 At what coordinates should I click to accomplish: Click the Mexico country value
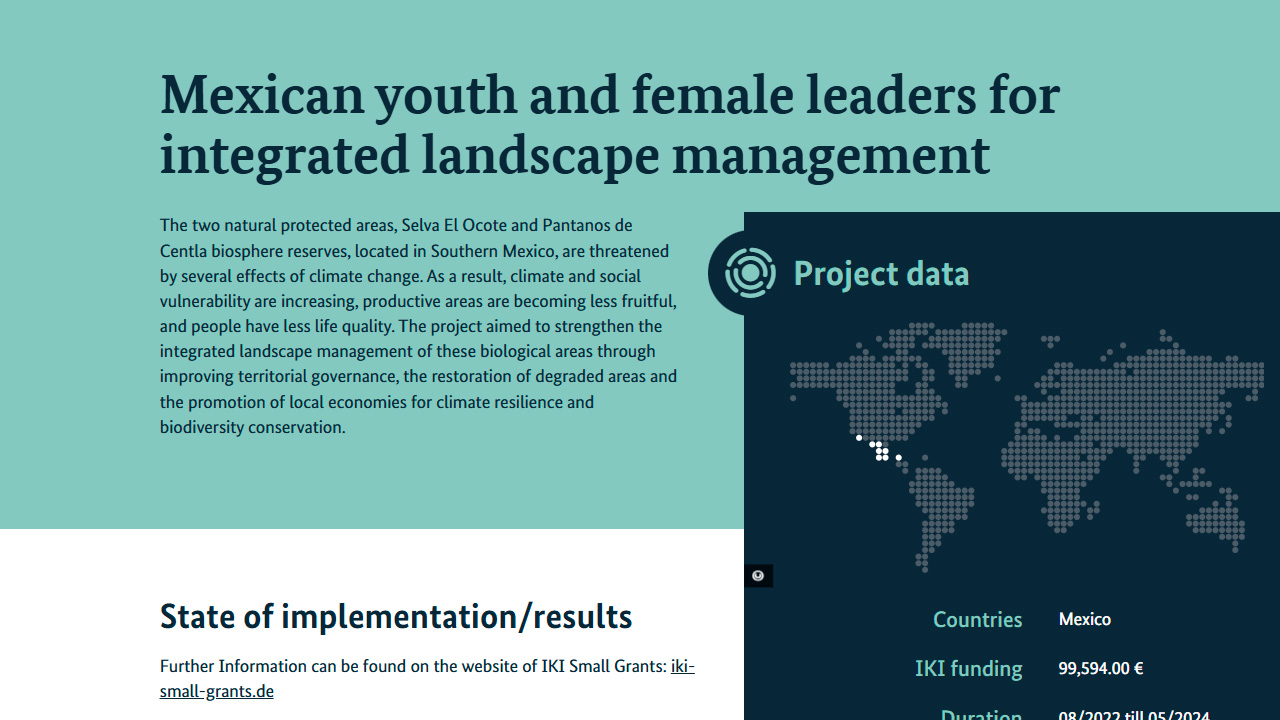tap(1084, 619)
